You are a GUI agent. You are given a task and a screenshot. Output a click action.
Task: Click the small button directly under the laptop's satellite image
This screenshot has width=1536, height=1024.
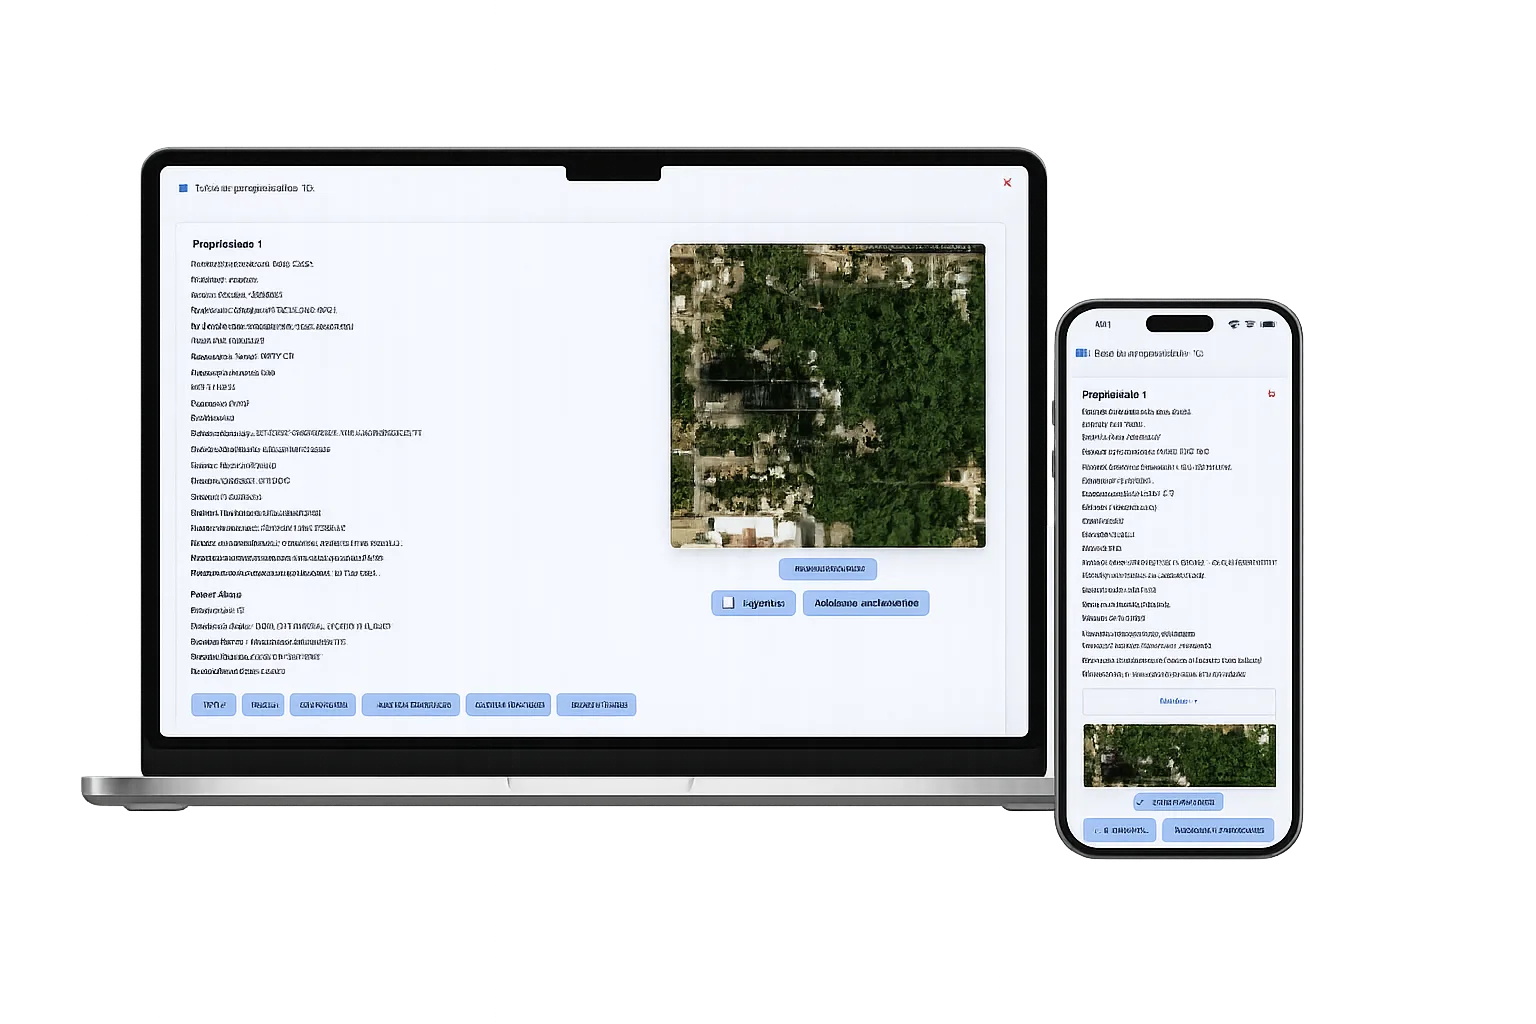pyautogui.click(x=828, y=569)
